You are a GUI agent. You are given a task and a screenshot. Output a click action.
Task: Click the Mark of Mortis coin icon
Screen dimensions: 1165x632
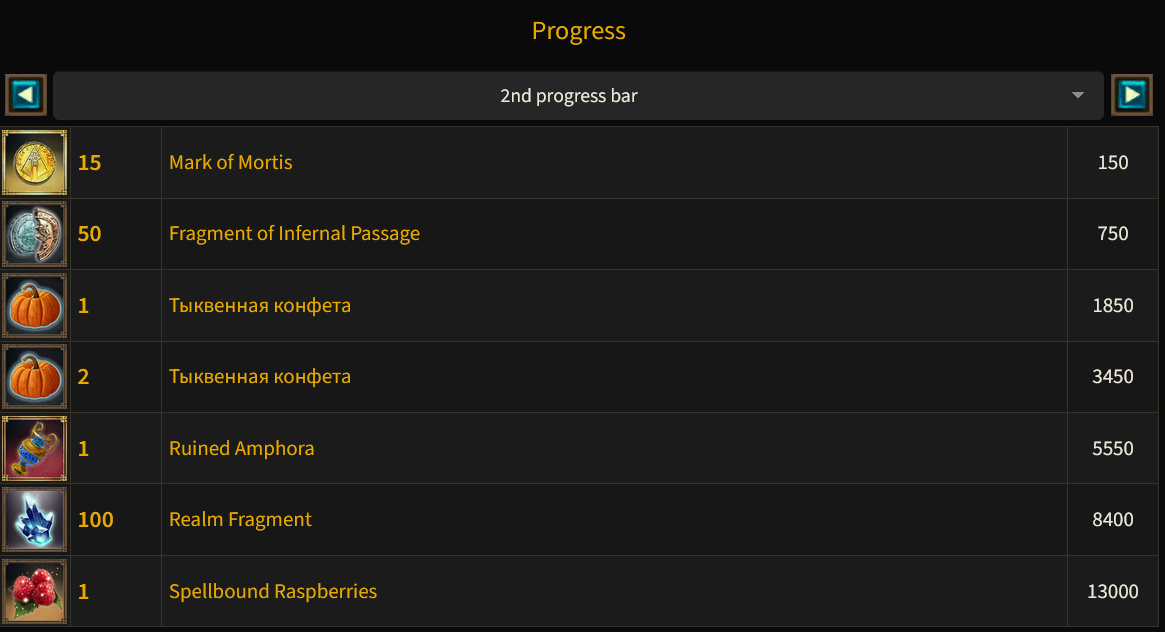pos(35,162)
